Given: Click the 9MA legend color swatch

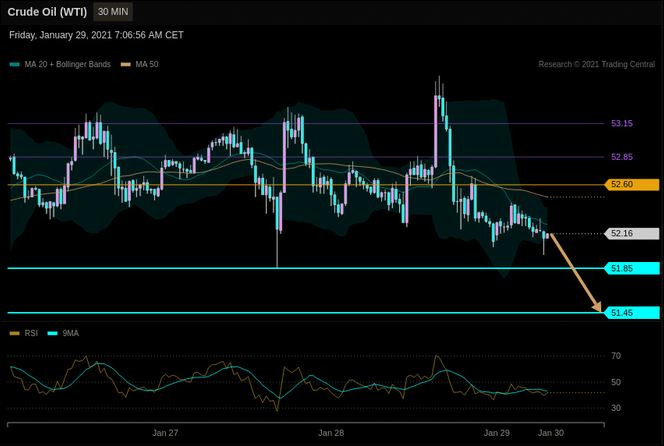Looking at the screenshot, I should [x=53, y=333].
